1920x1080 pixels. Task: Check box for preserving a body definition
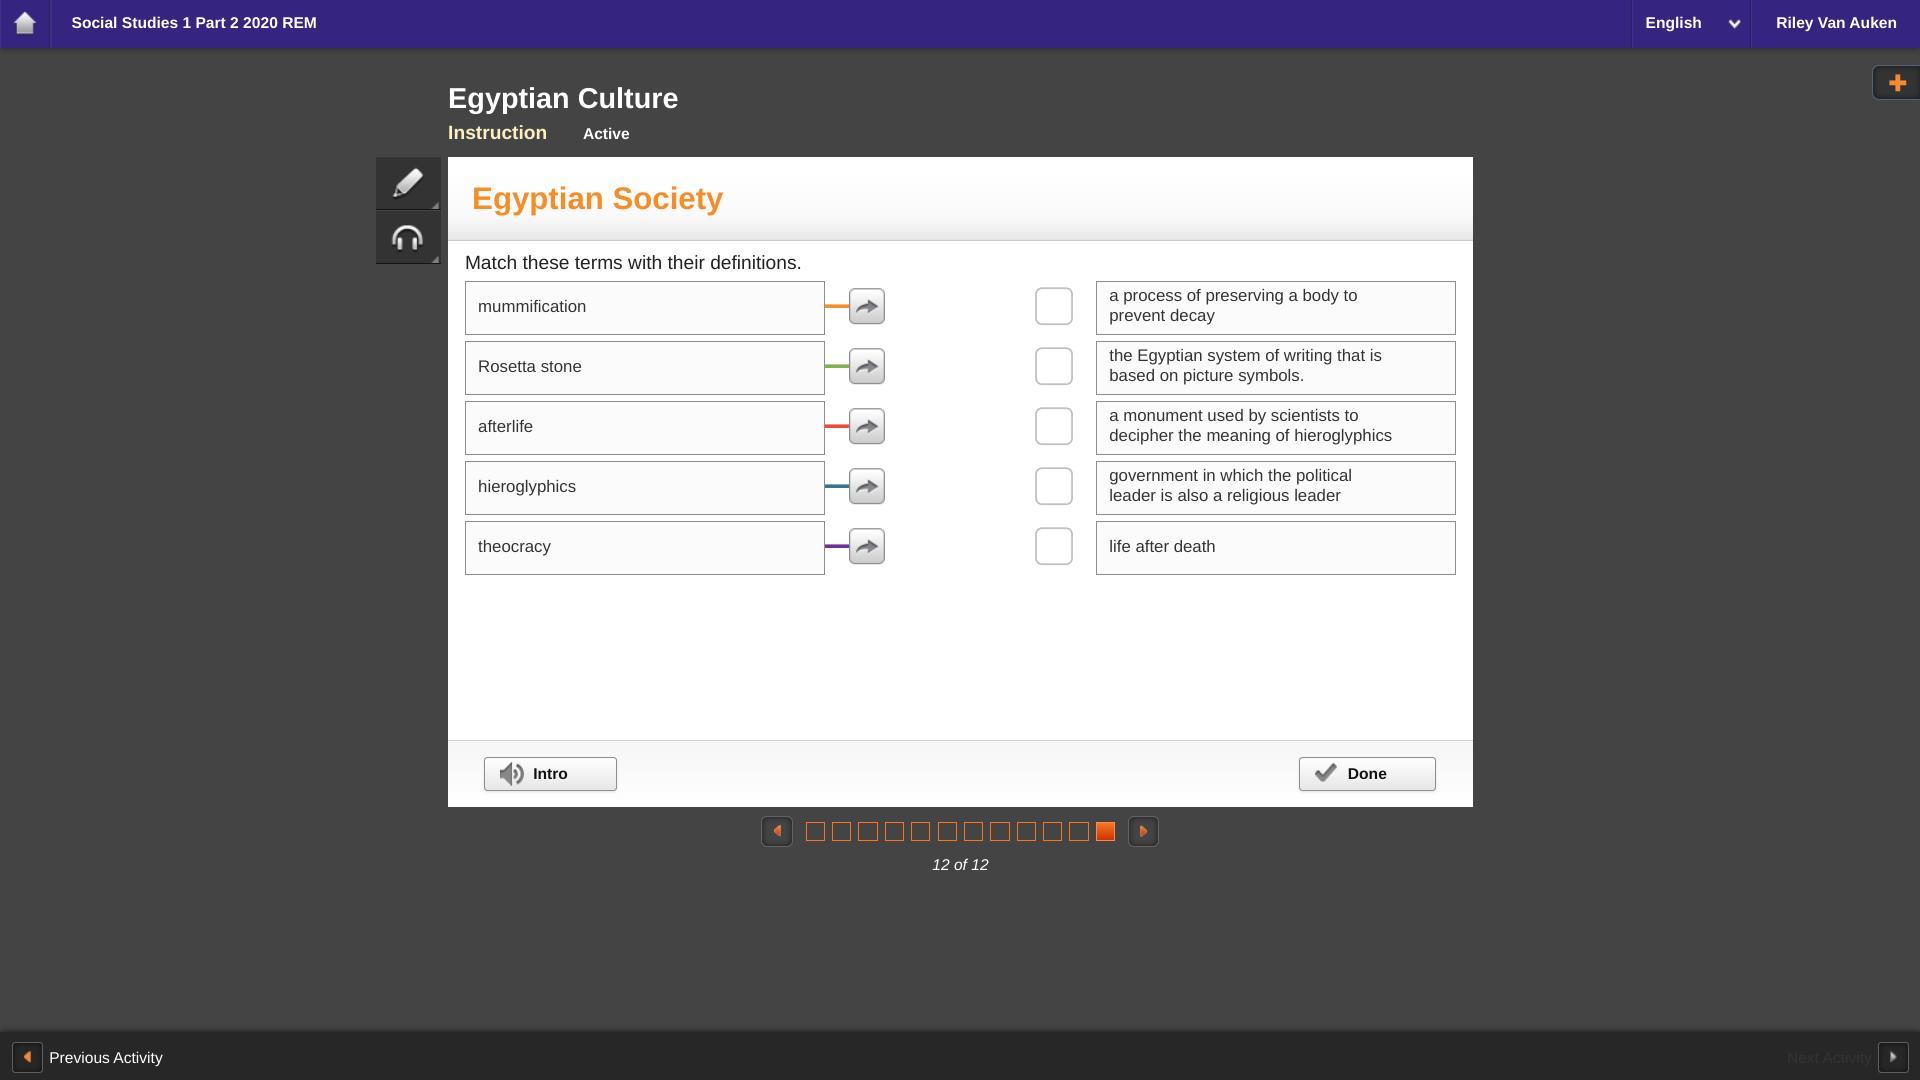1053,307
